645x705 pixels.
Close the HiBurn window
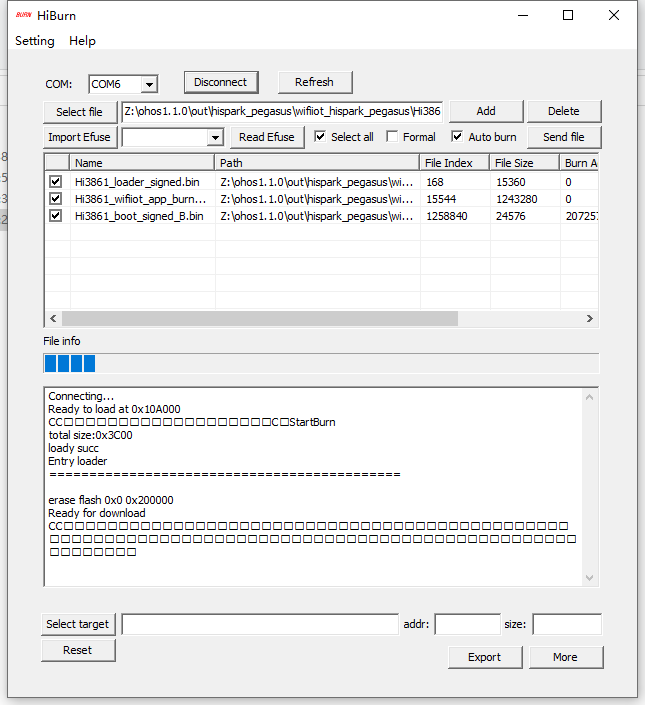614,15
